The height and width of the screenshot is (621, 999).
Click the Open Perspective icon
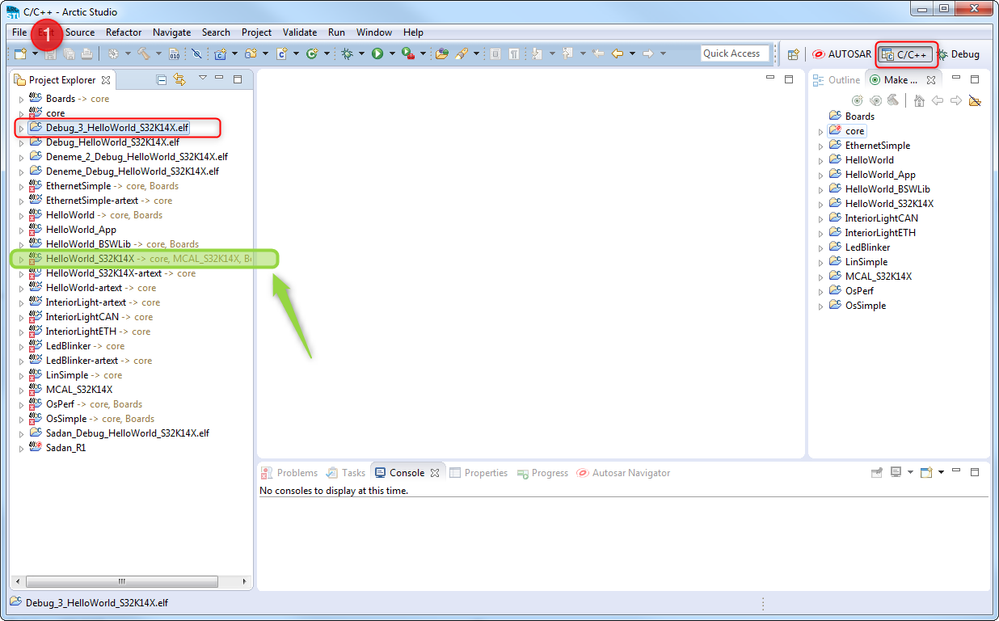tap(793, 55)
